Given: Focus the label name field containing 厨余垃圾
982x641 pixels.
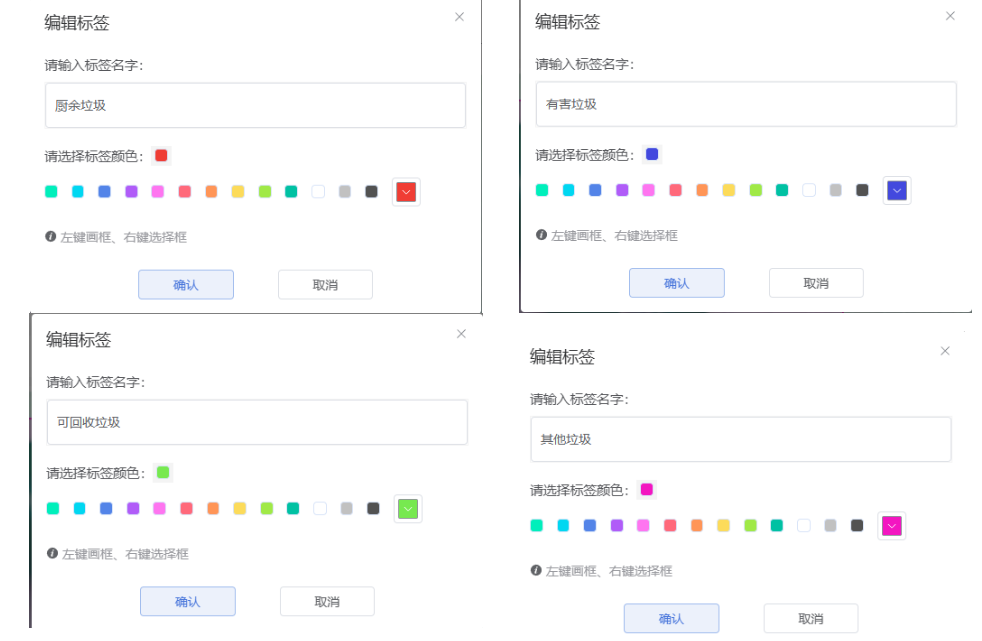Looking at the screenshot, I should [x=255, y=105].
